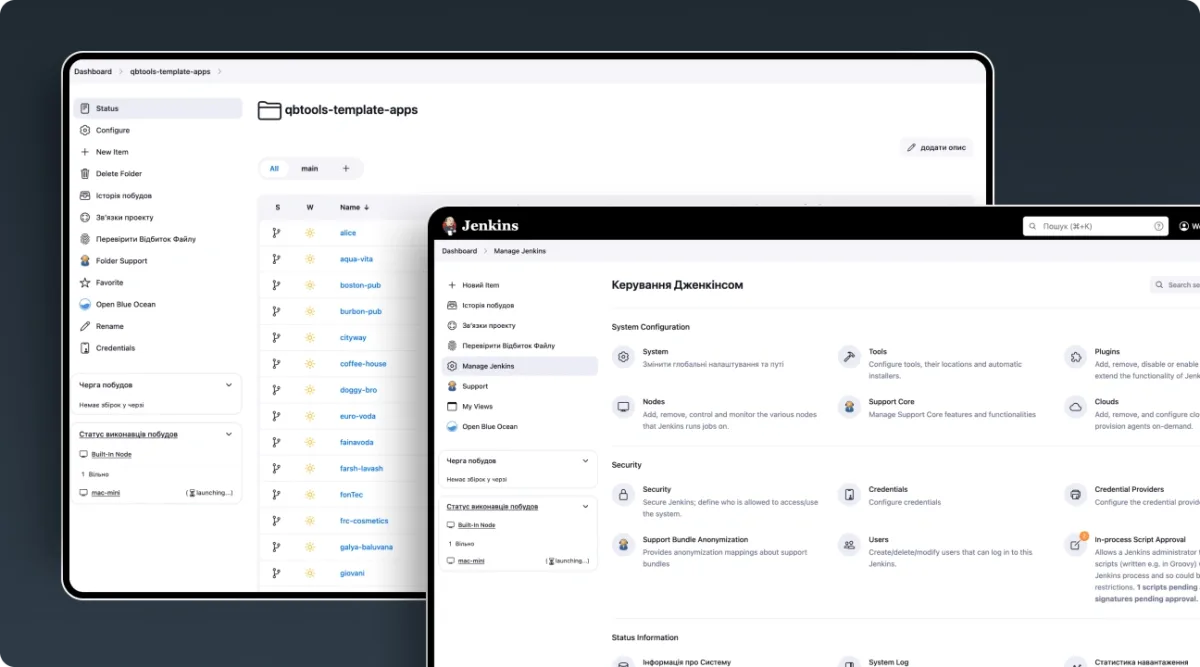This screenshot has height=667, width=1200.
Task: Open the frc-cosmetics job link
Action: (x=364, y=521)
